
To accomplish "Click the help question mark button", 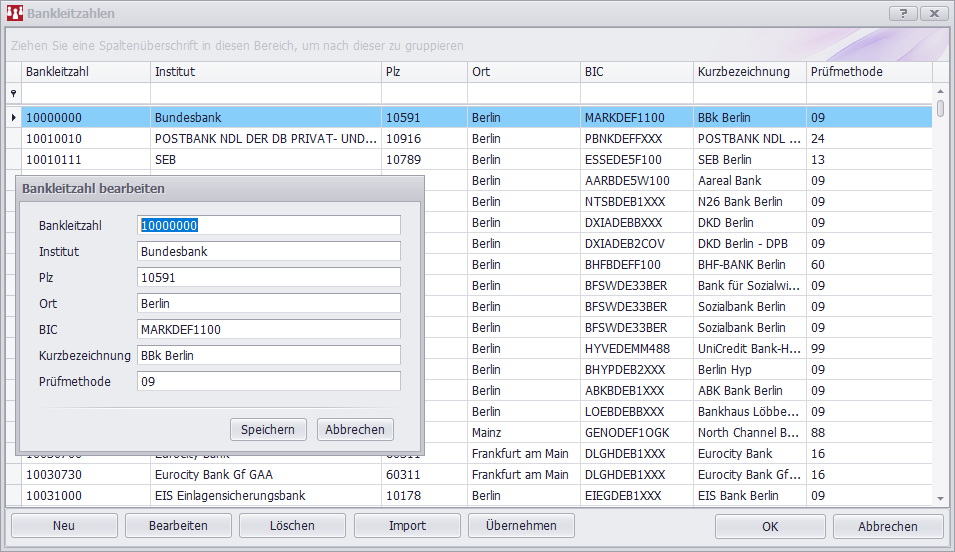I will 903,13.
